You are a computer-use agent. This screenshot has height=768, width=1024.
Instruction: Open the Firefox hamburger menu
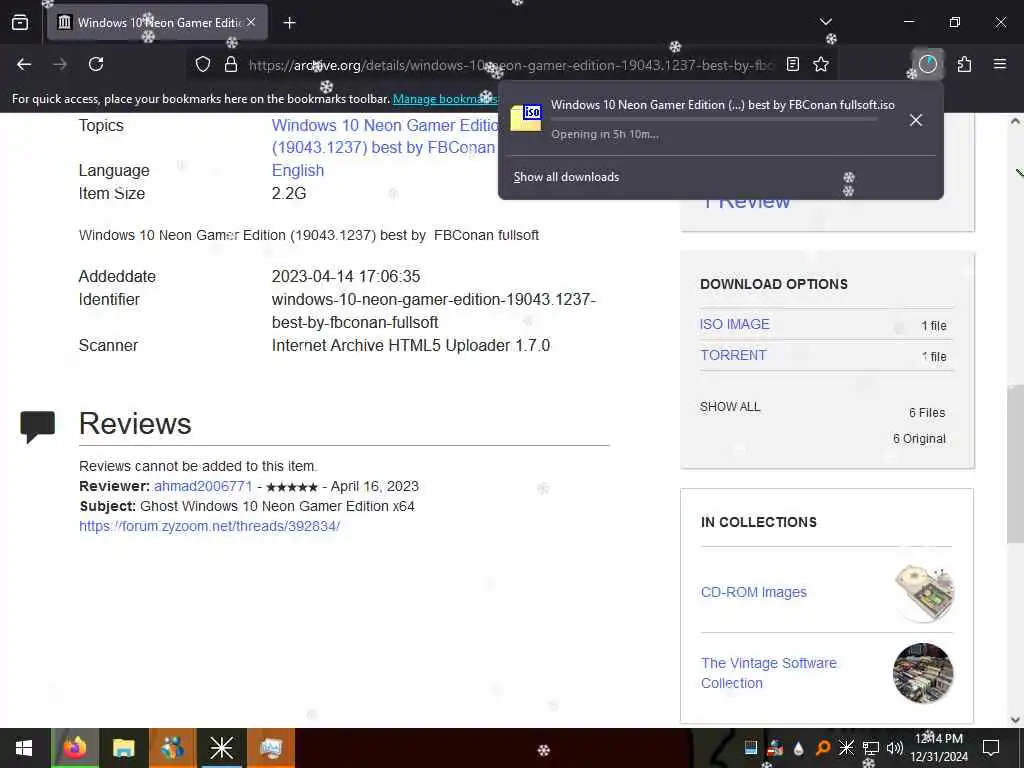(1000, 64)
